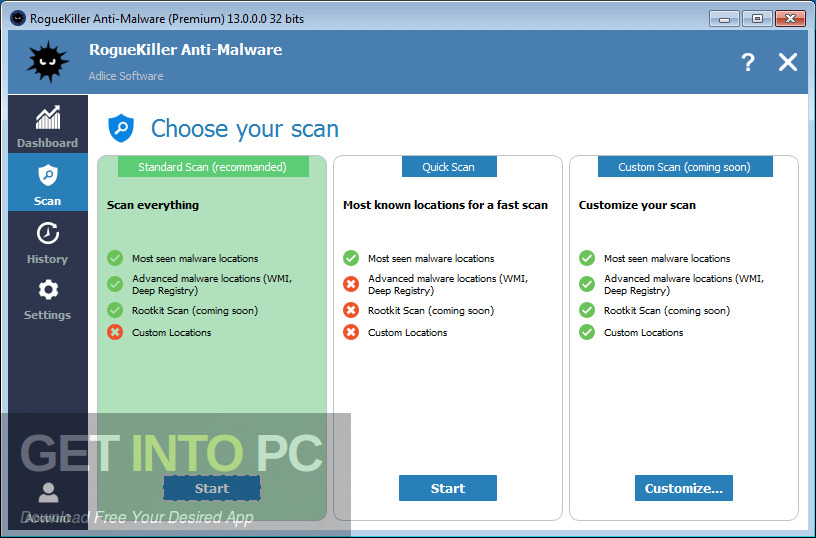Click green check for Standard 'Most seen malware locations'
816x538 pixels.
tap(115, 258)
